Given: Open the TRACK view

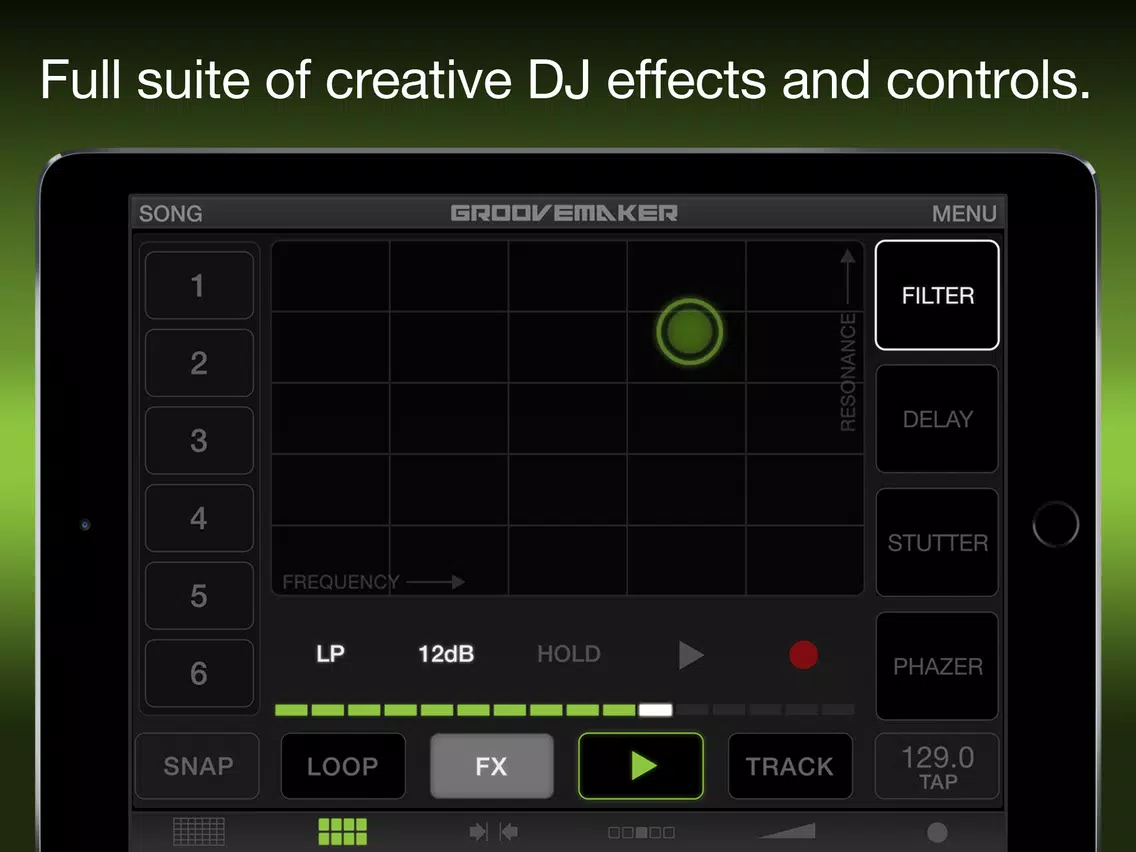Looking at the screenshot, I should click(790, 767).
